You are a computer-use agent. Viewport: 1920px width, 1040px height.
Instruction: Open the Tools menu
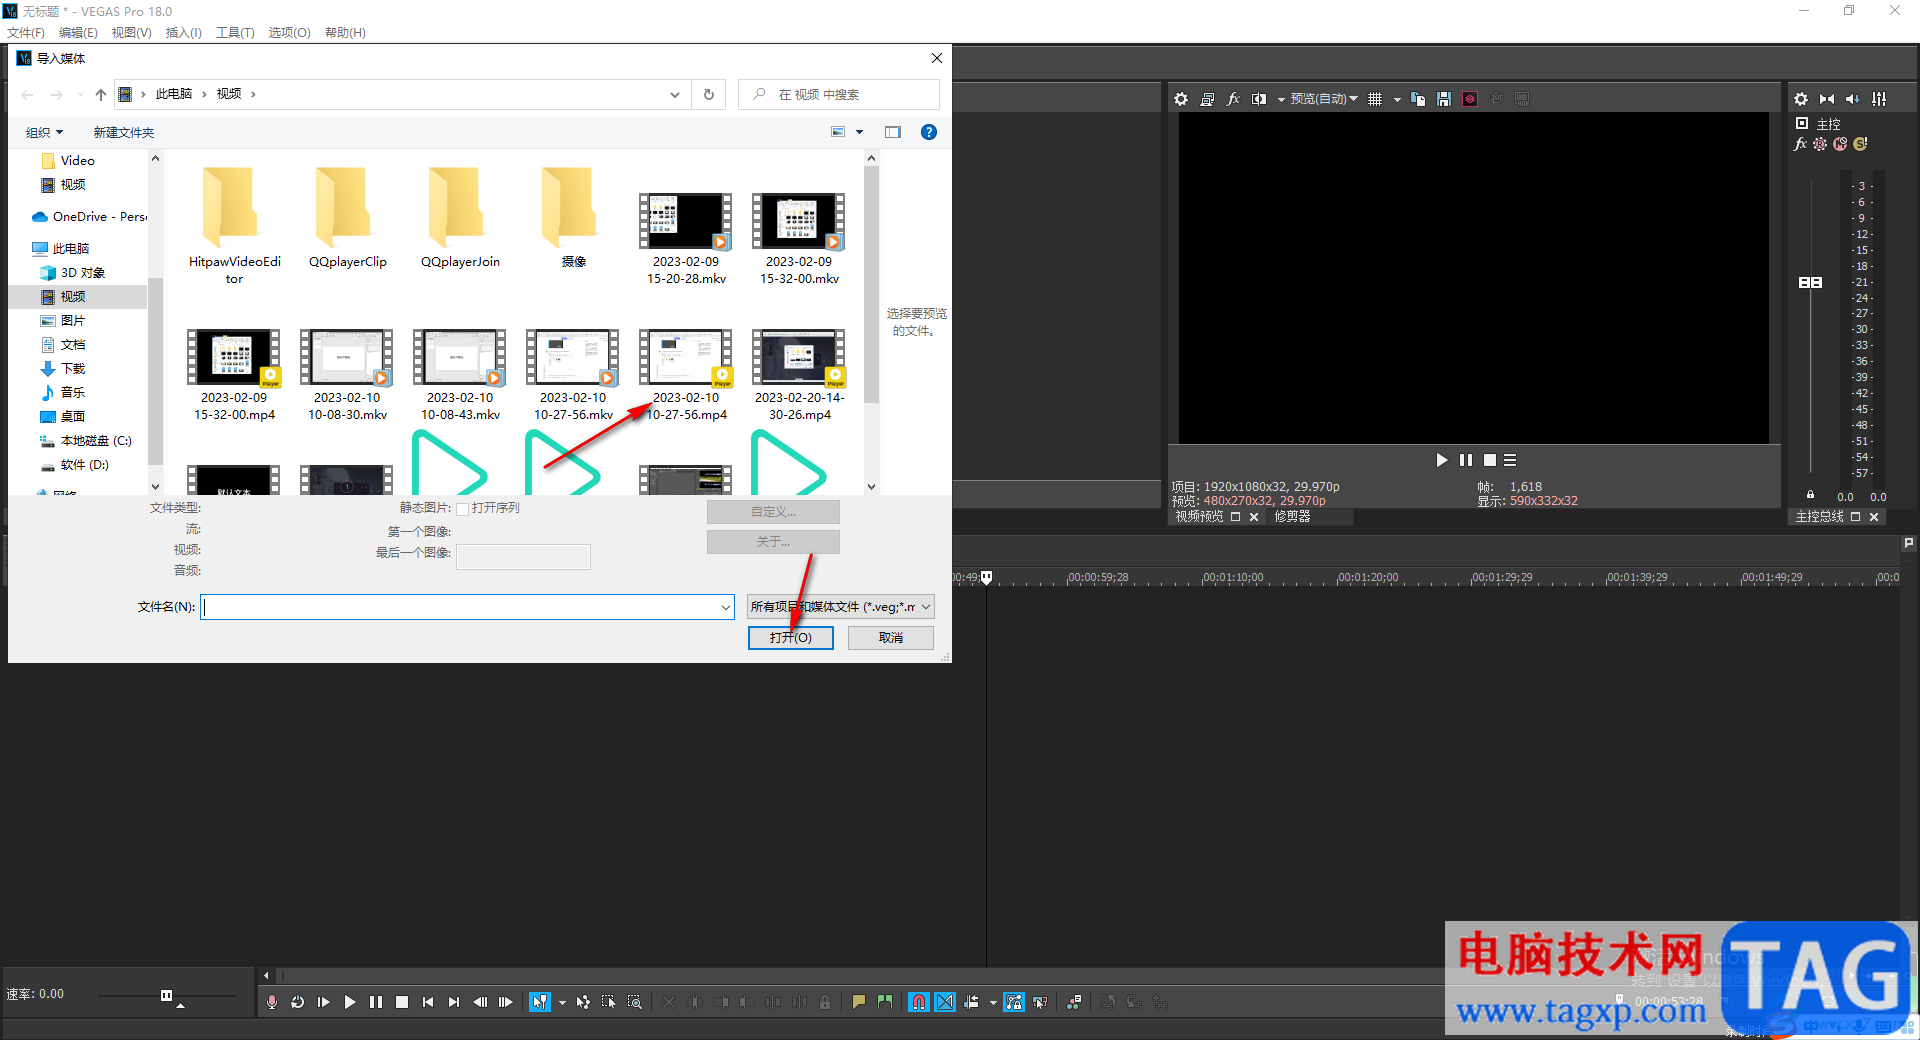[x=235, y=33]
